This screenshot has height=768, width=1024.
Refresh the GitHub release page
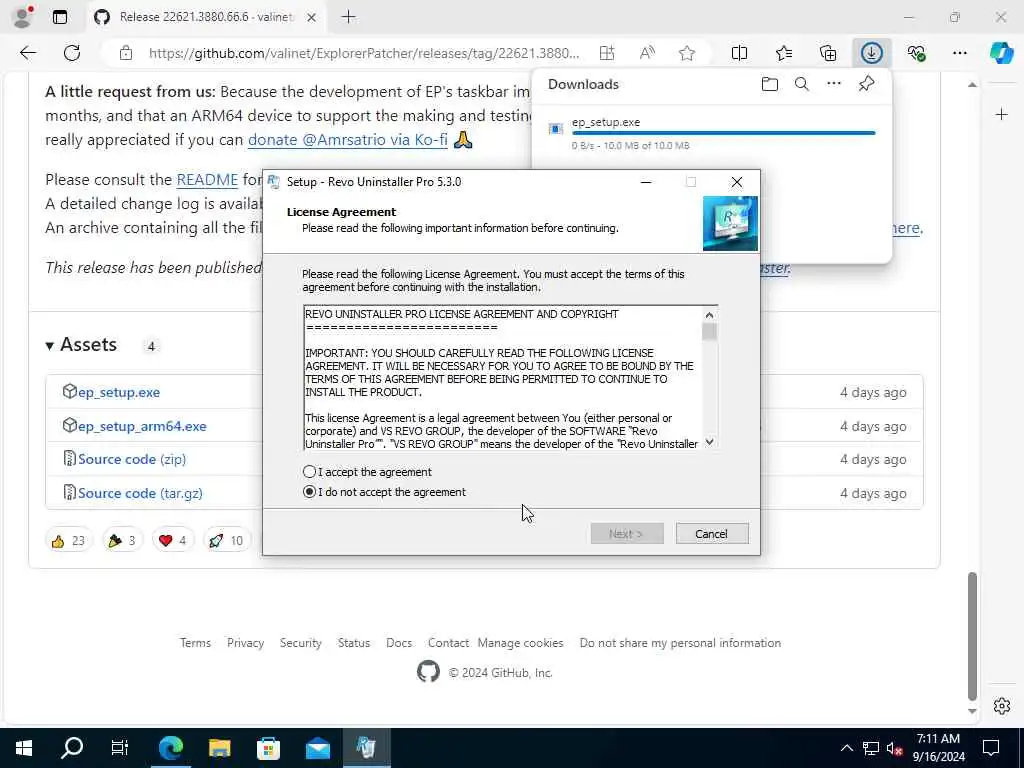point(72,53)
